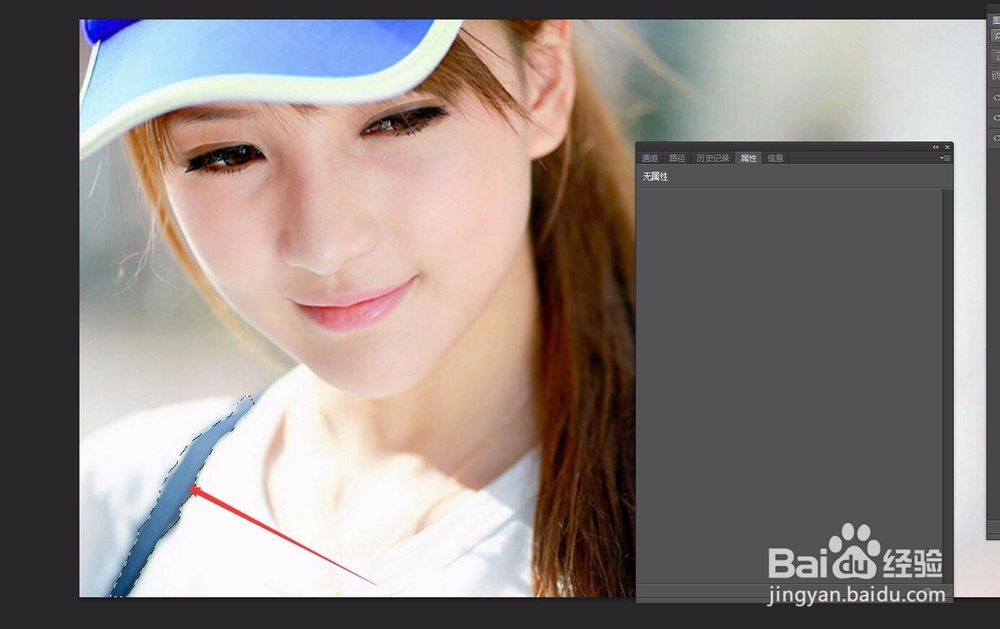Open the 历史记录 tab
1000x629 pixels.
point(712,158)
